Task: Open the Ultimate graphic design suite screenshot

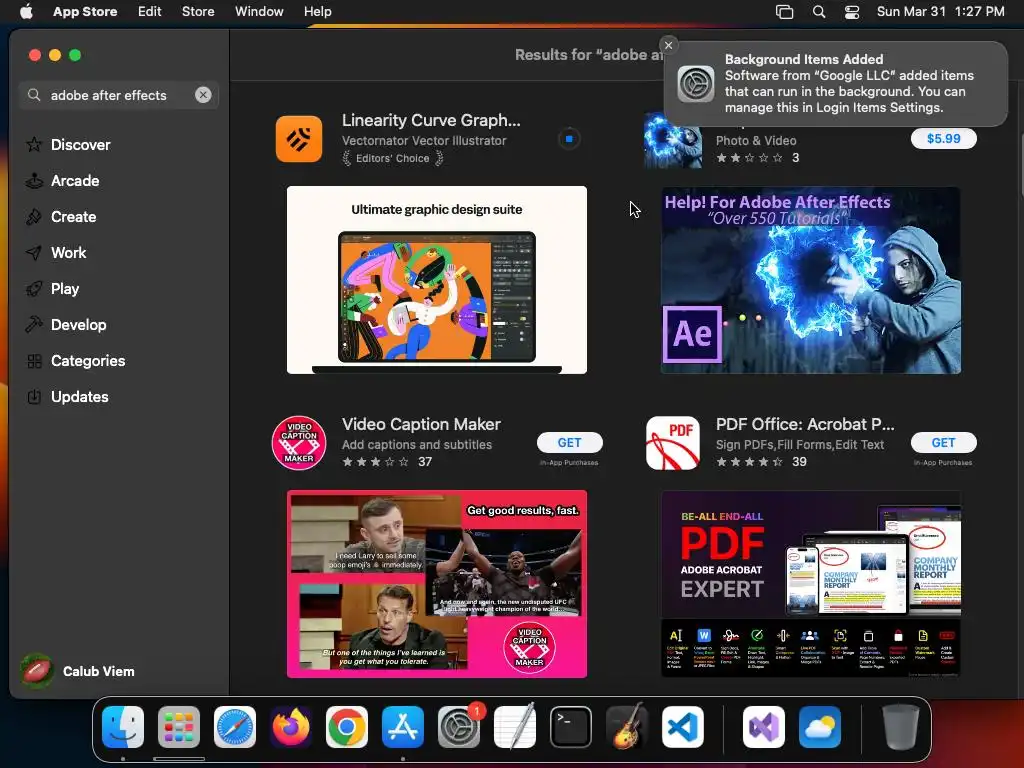Action: pos(437,280)
